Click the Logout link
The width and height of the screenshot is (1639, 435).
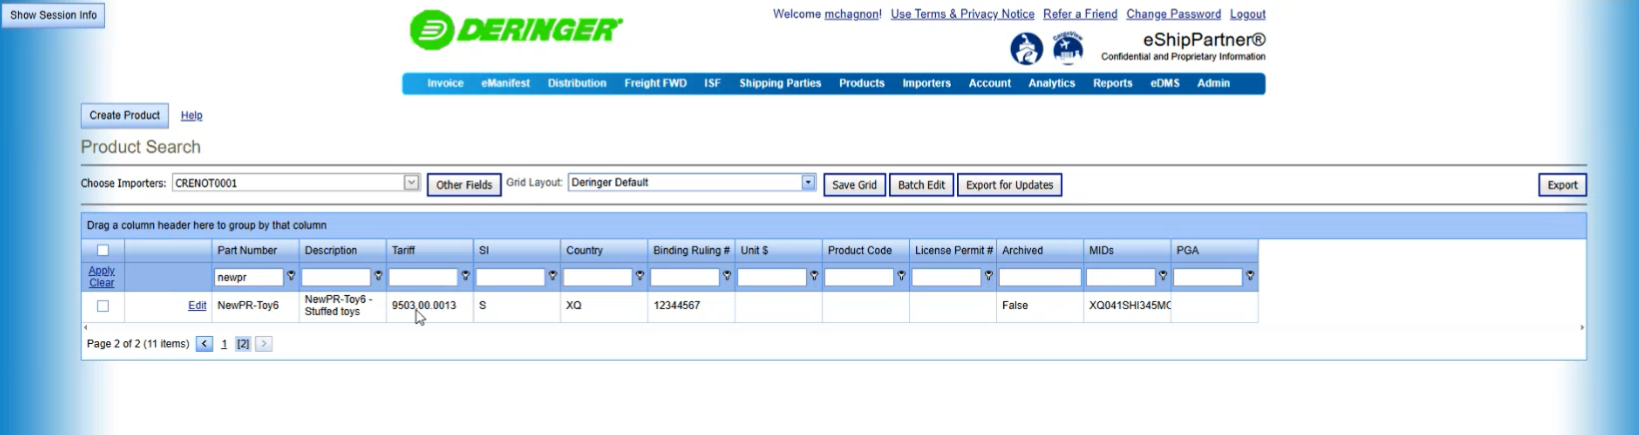click(x=1247, y=14)
